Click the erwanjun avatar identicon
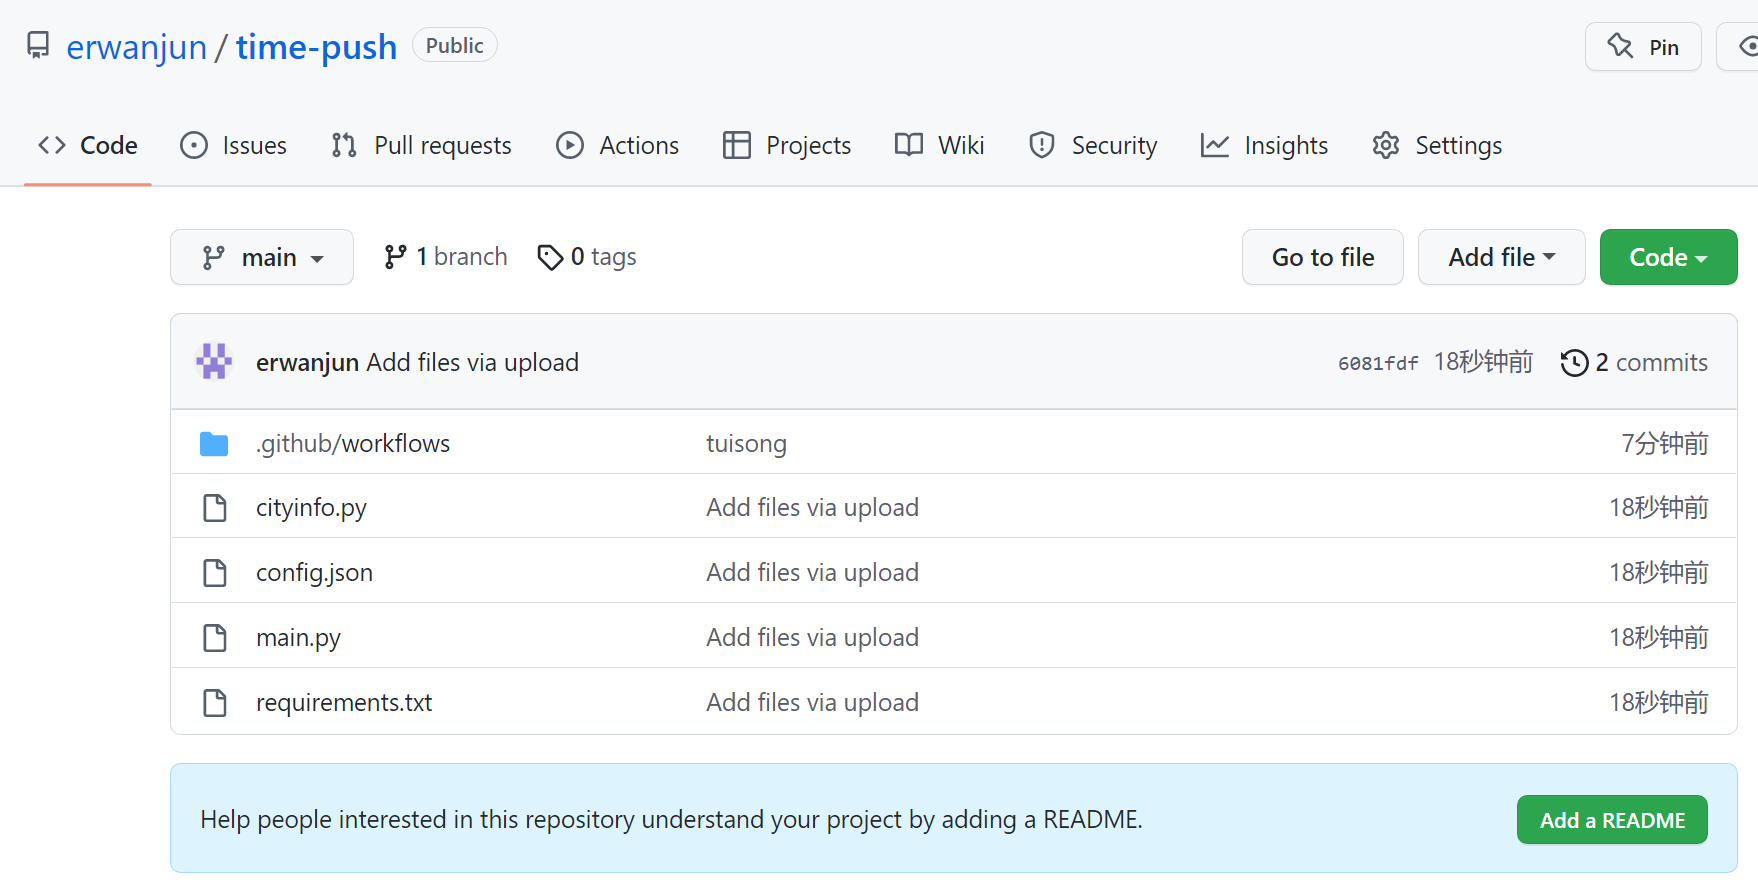Screen dimensions: 1758x893 point(214,362)
